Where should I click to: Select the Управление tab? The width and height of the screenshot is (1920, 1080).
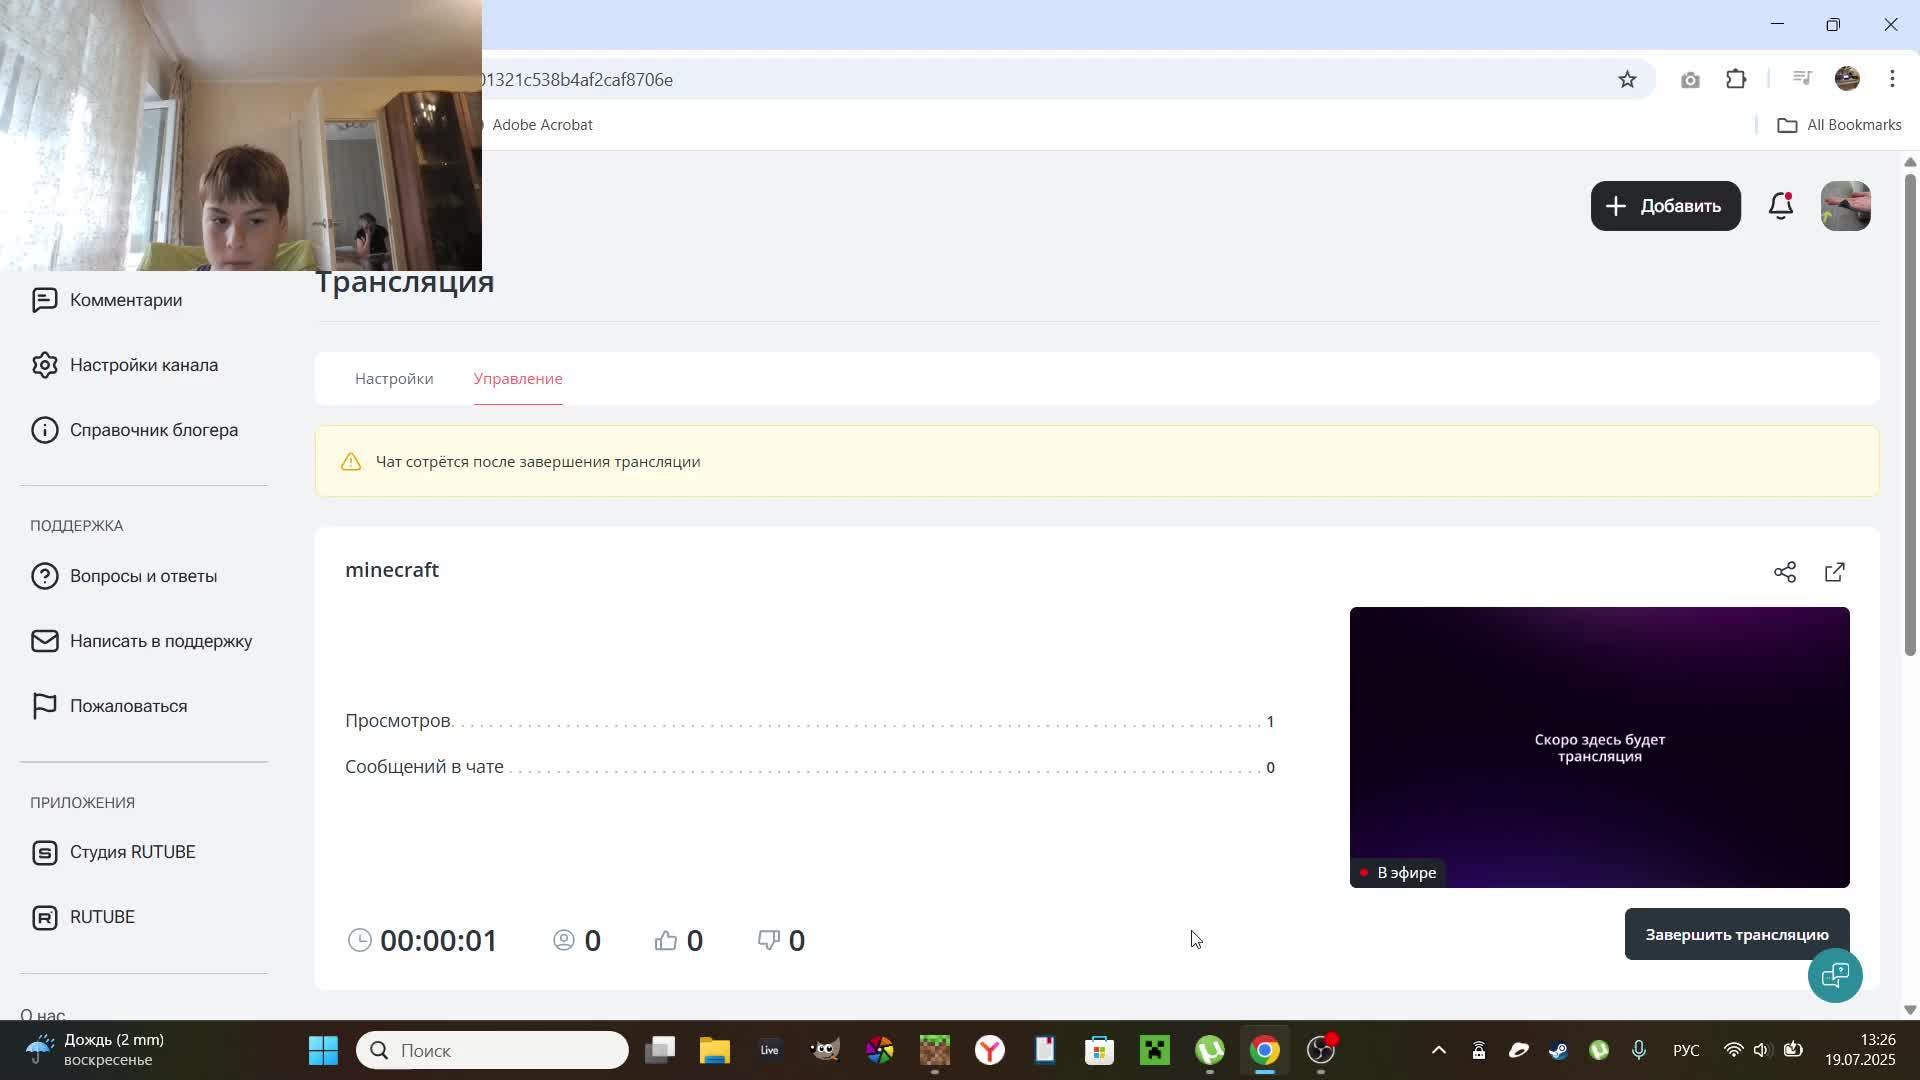[518, 379]
